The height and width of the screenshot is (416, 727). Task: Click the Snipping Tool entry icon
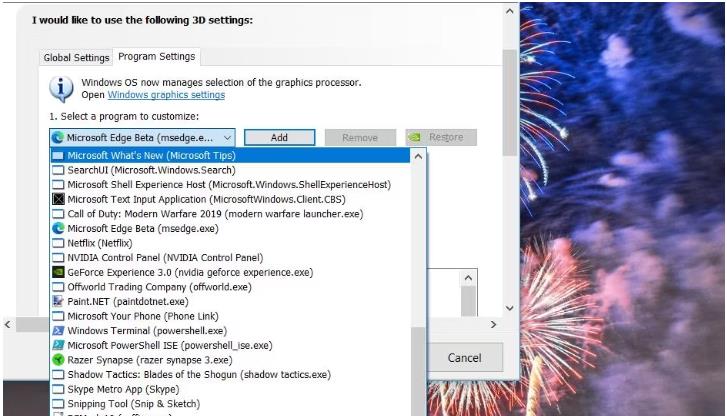point(58,404)
